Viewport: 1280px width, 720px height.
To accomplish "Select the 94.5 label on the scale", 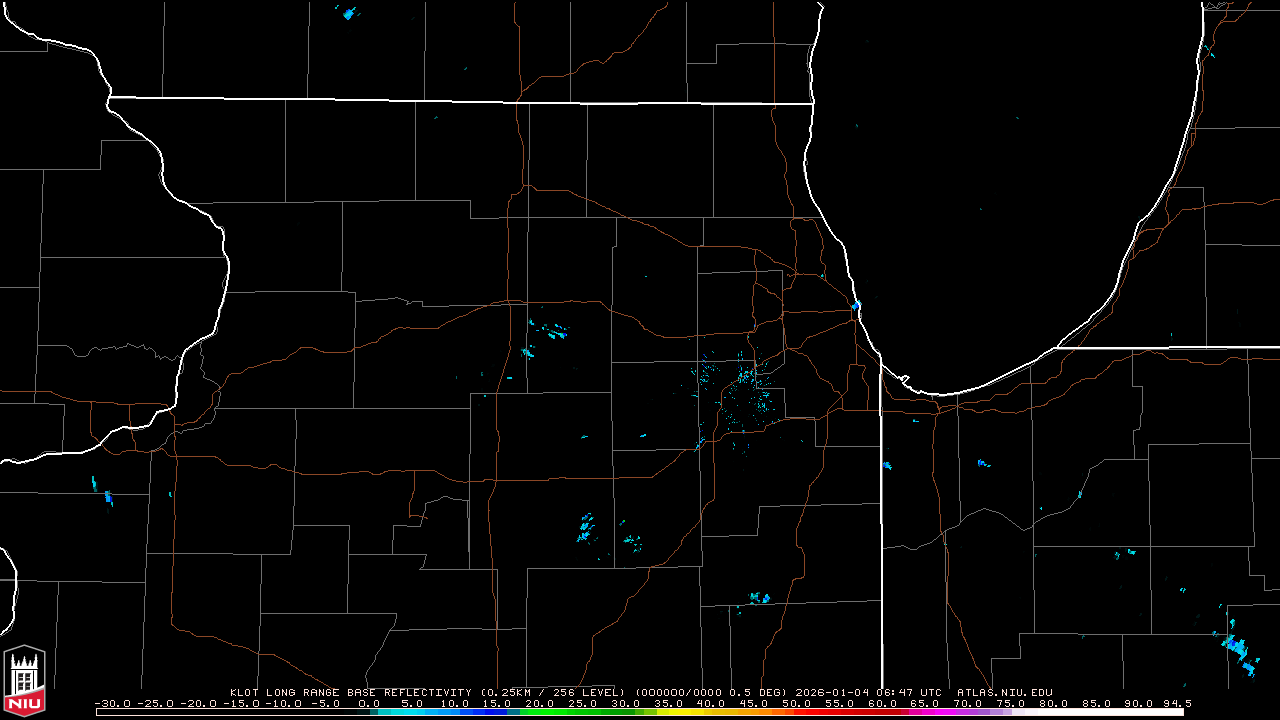I will [1173, 703].
